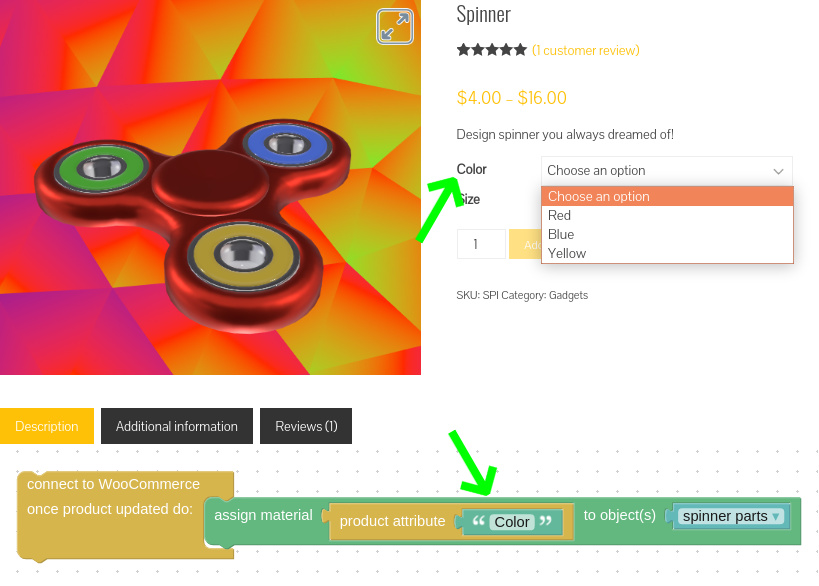This screenshot has width=819, height=586.
Task: Switch to the Description tab
Action: point(47,426)
